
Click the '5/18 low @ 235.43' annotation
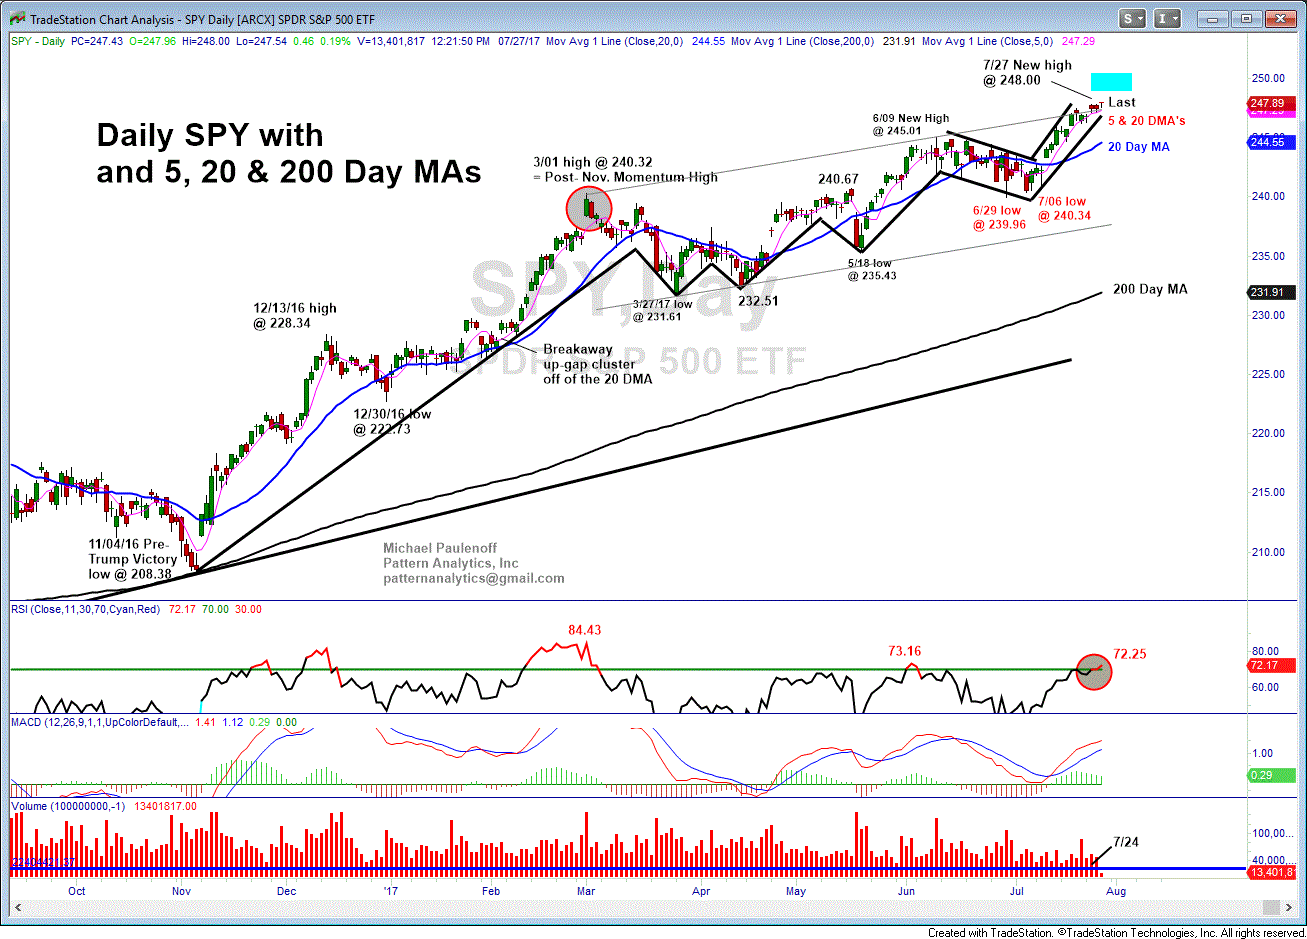point(873,269)
